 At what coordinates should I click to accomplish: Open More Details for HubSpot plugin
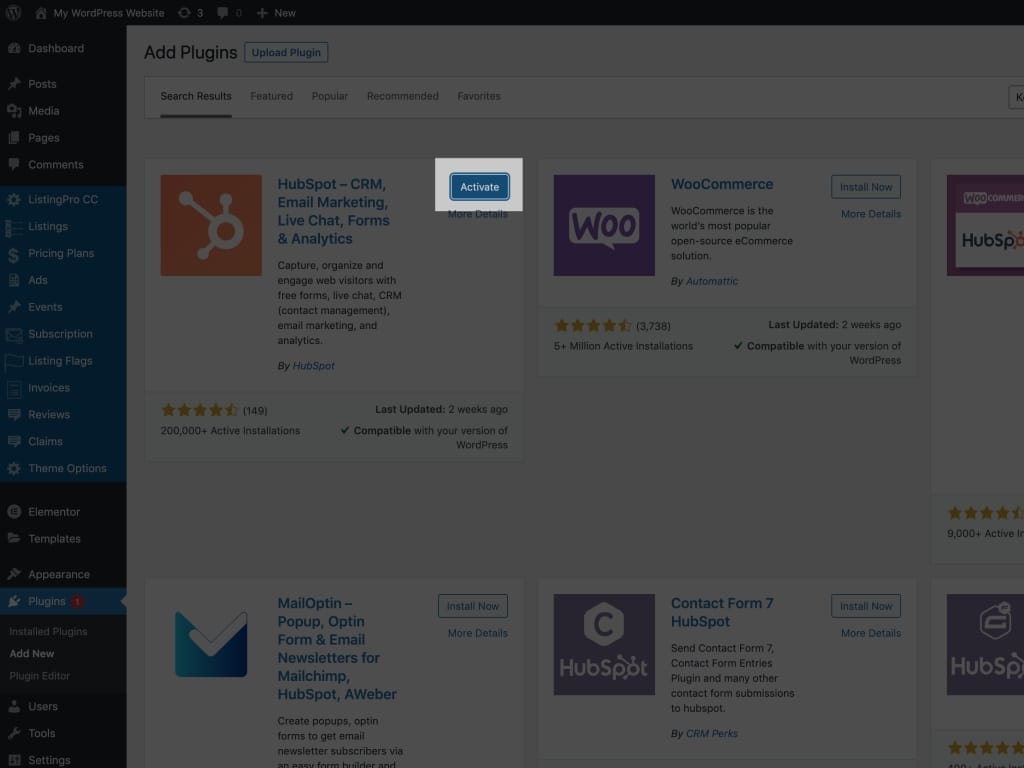pyautogui.click(x=478, y=214)
